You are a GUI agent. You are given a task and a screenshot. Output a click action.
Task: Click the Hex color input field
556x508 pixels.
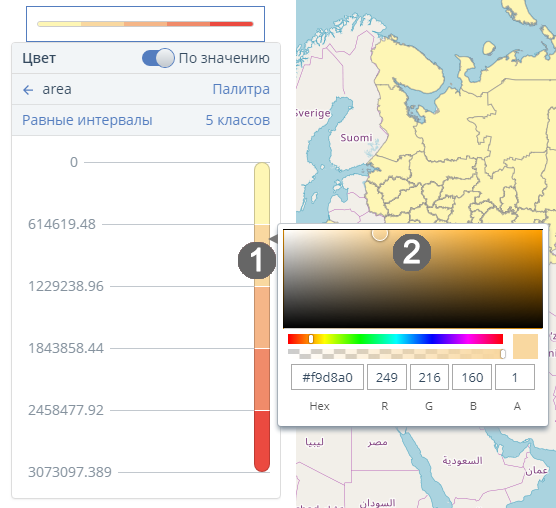point(327,377)
